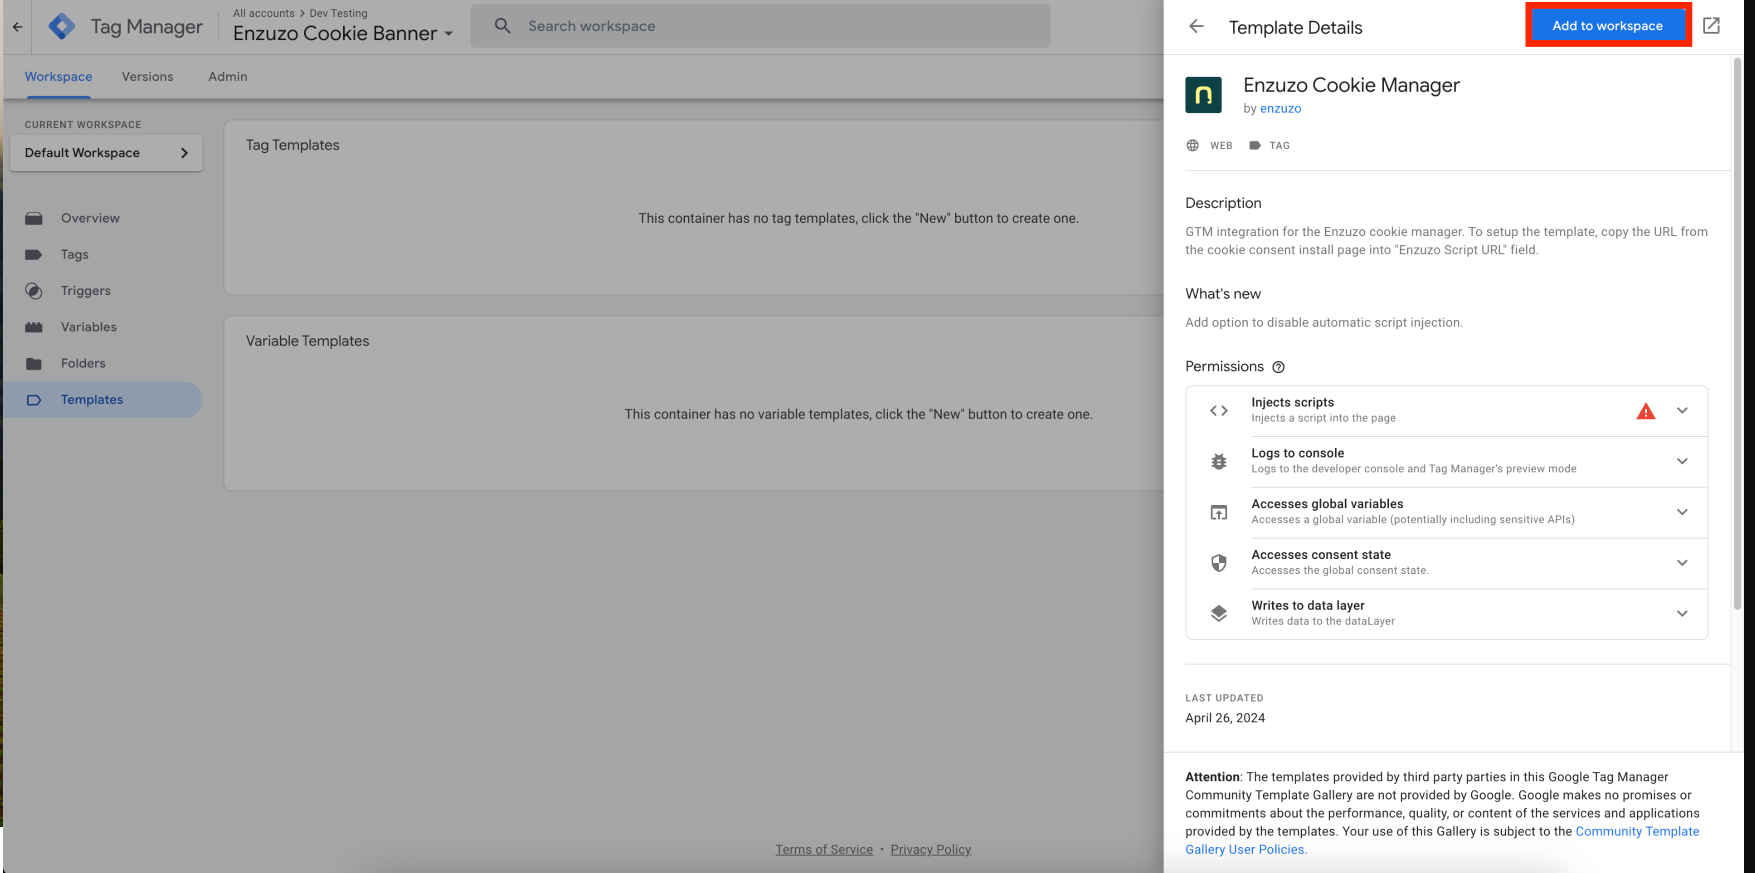Click the Injects scripts code icon
This screenshot has height=873, width=1755.
coord(1219,411)
